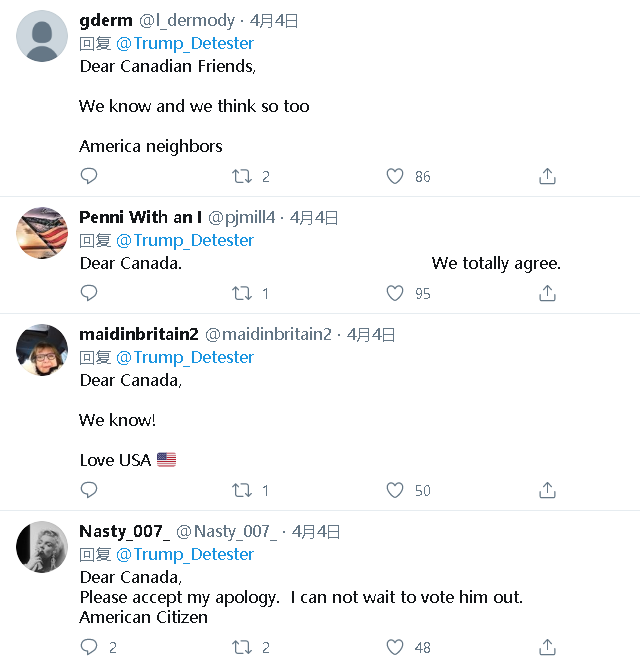The width and height of the screenshot is (640, 665).
Task: Share gderm's tweet
Action: pos(547,176)
